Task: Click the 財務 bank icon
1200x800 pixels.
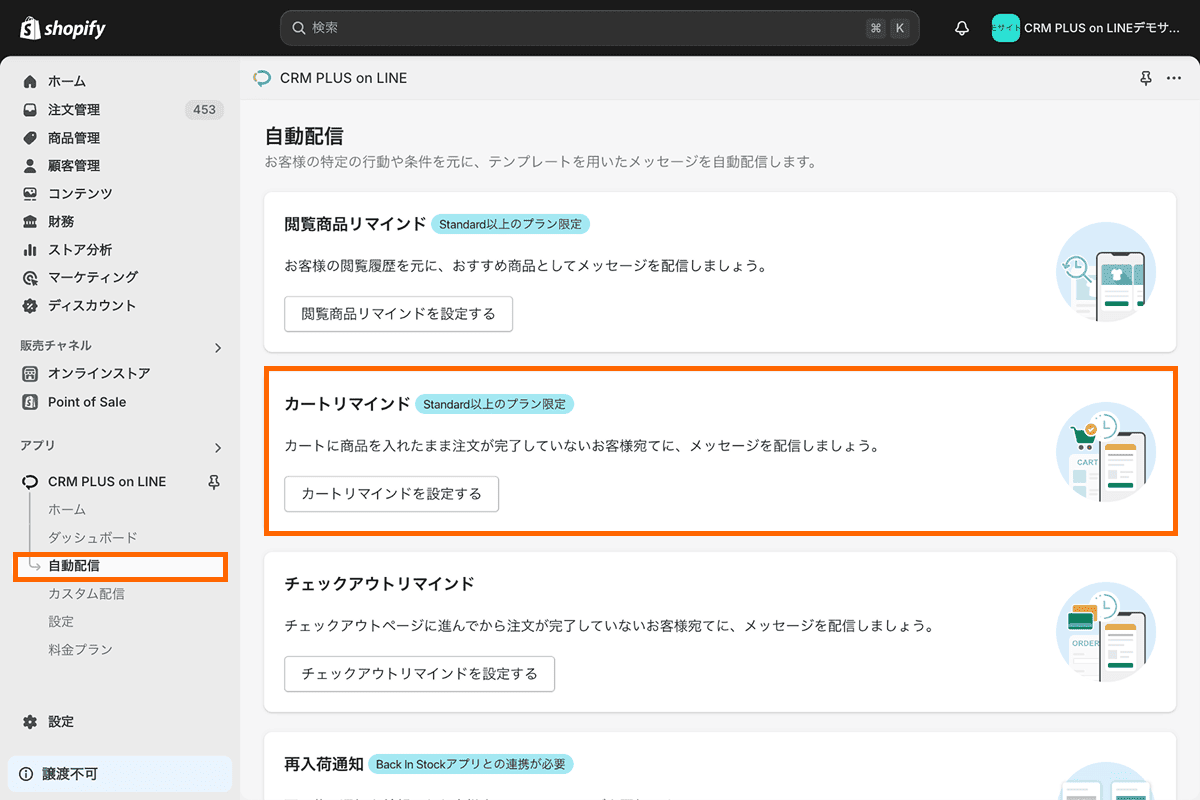Action: [x=30, y=222]
